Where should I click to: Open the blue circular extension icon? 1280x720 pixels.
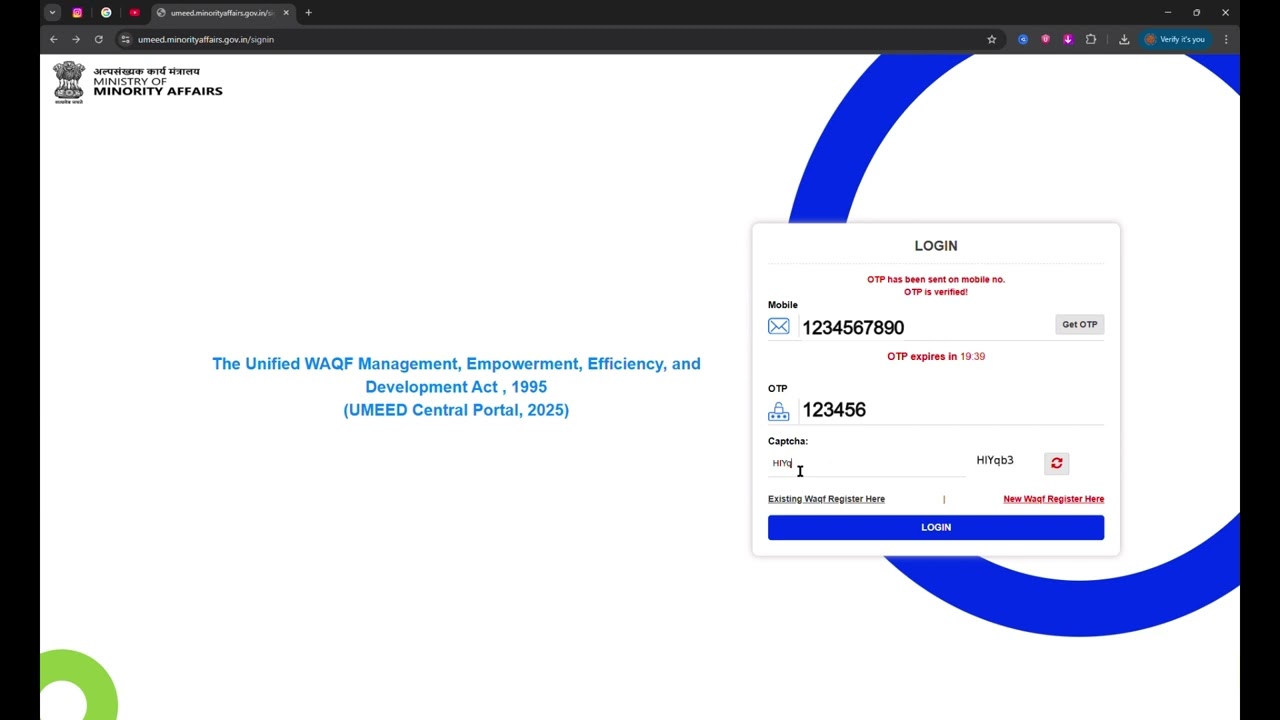pyautogui.click(x=1023, y=39)
